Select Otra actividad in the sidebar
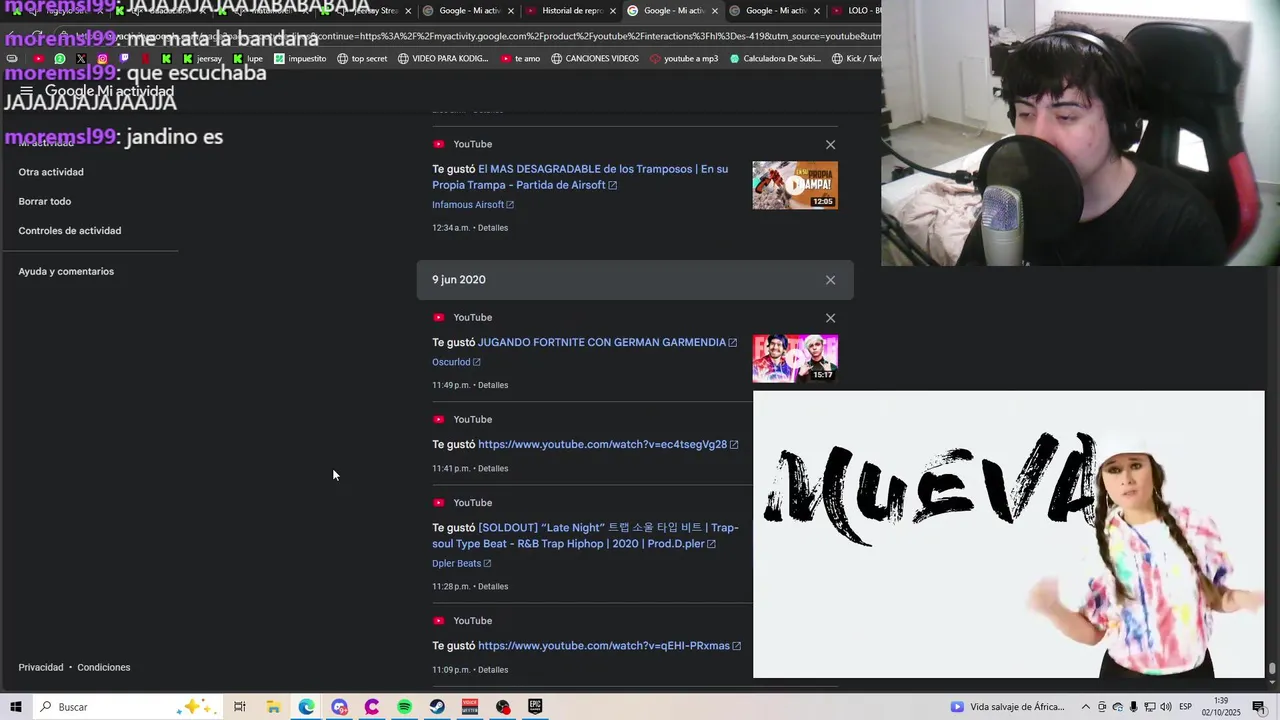1280x720 pixels. coord(51,172)
